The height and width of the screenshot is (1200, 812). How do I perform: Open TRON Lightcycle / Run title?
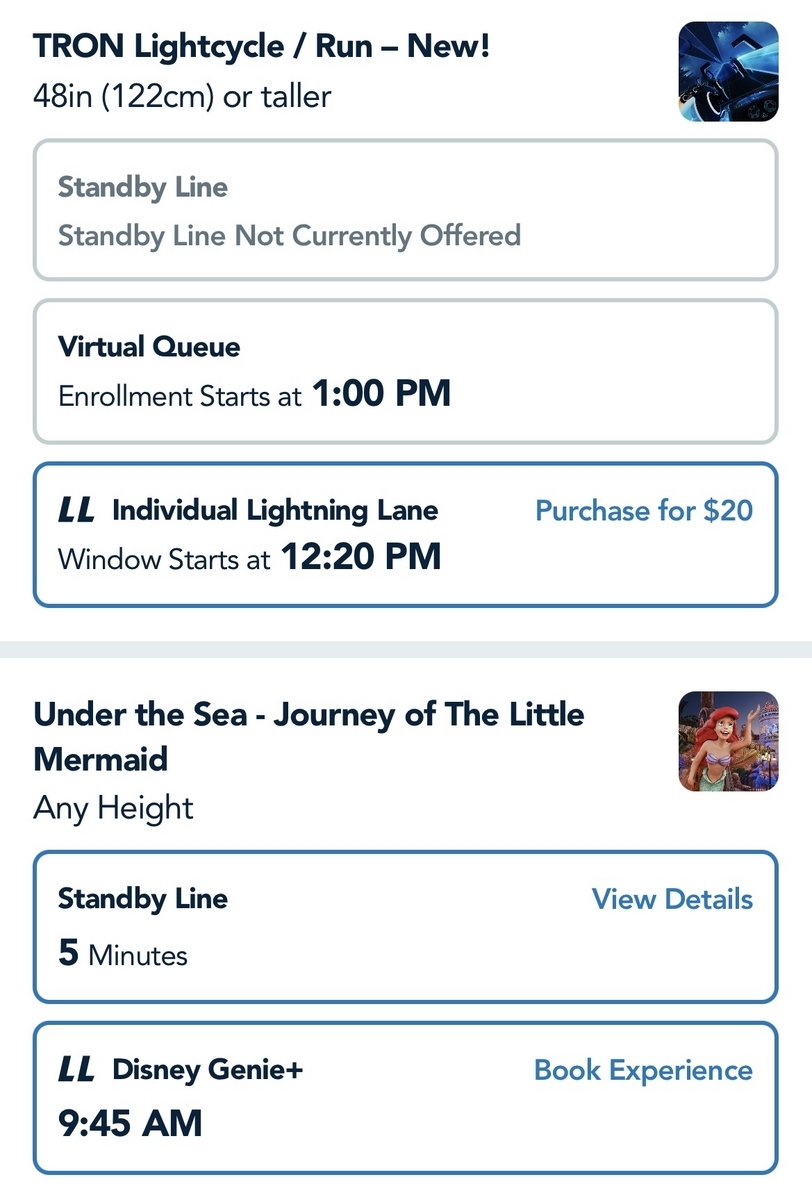pyautogui.click(x=262, y=45)
